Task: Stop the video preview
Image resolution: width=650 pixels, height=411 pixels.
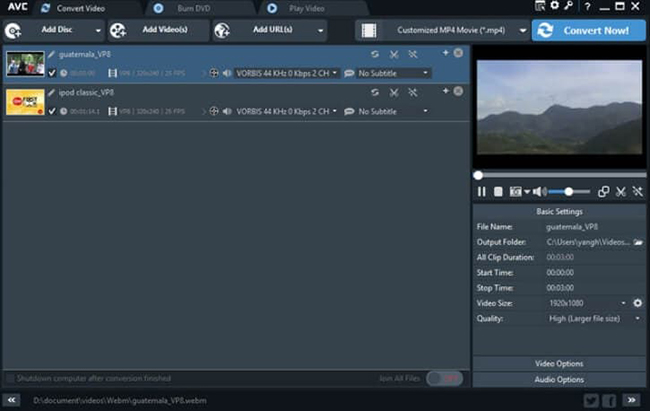Action: point(498,192)
